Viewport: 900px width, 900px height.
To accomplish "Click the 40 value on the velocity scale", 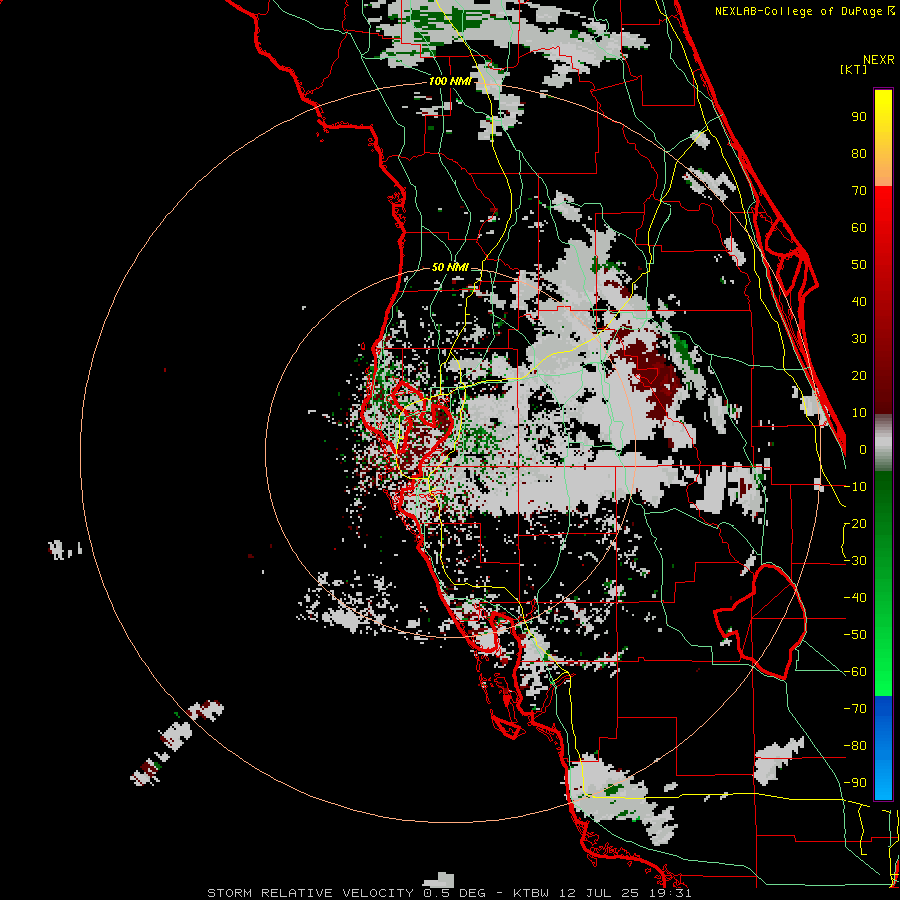I will coord(859,301).
